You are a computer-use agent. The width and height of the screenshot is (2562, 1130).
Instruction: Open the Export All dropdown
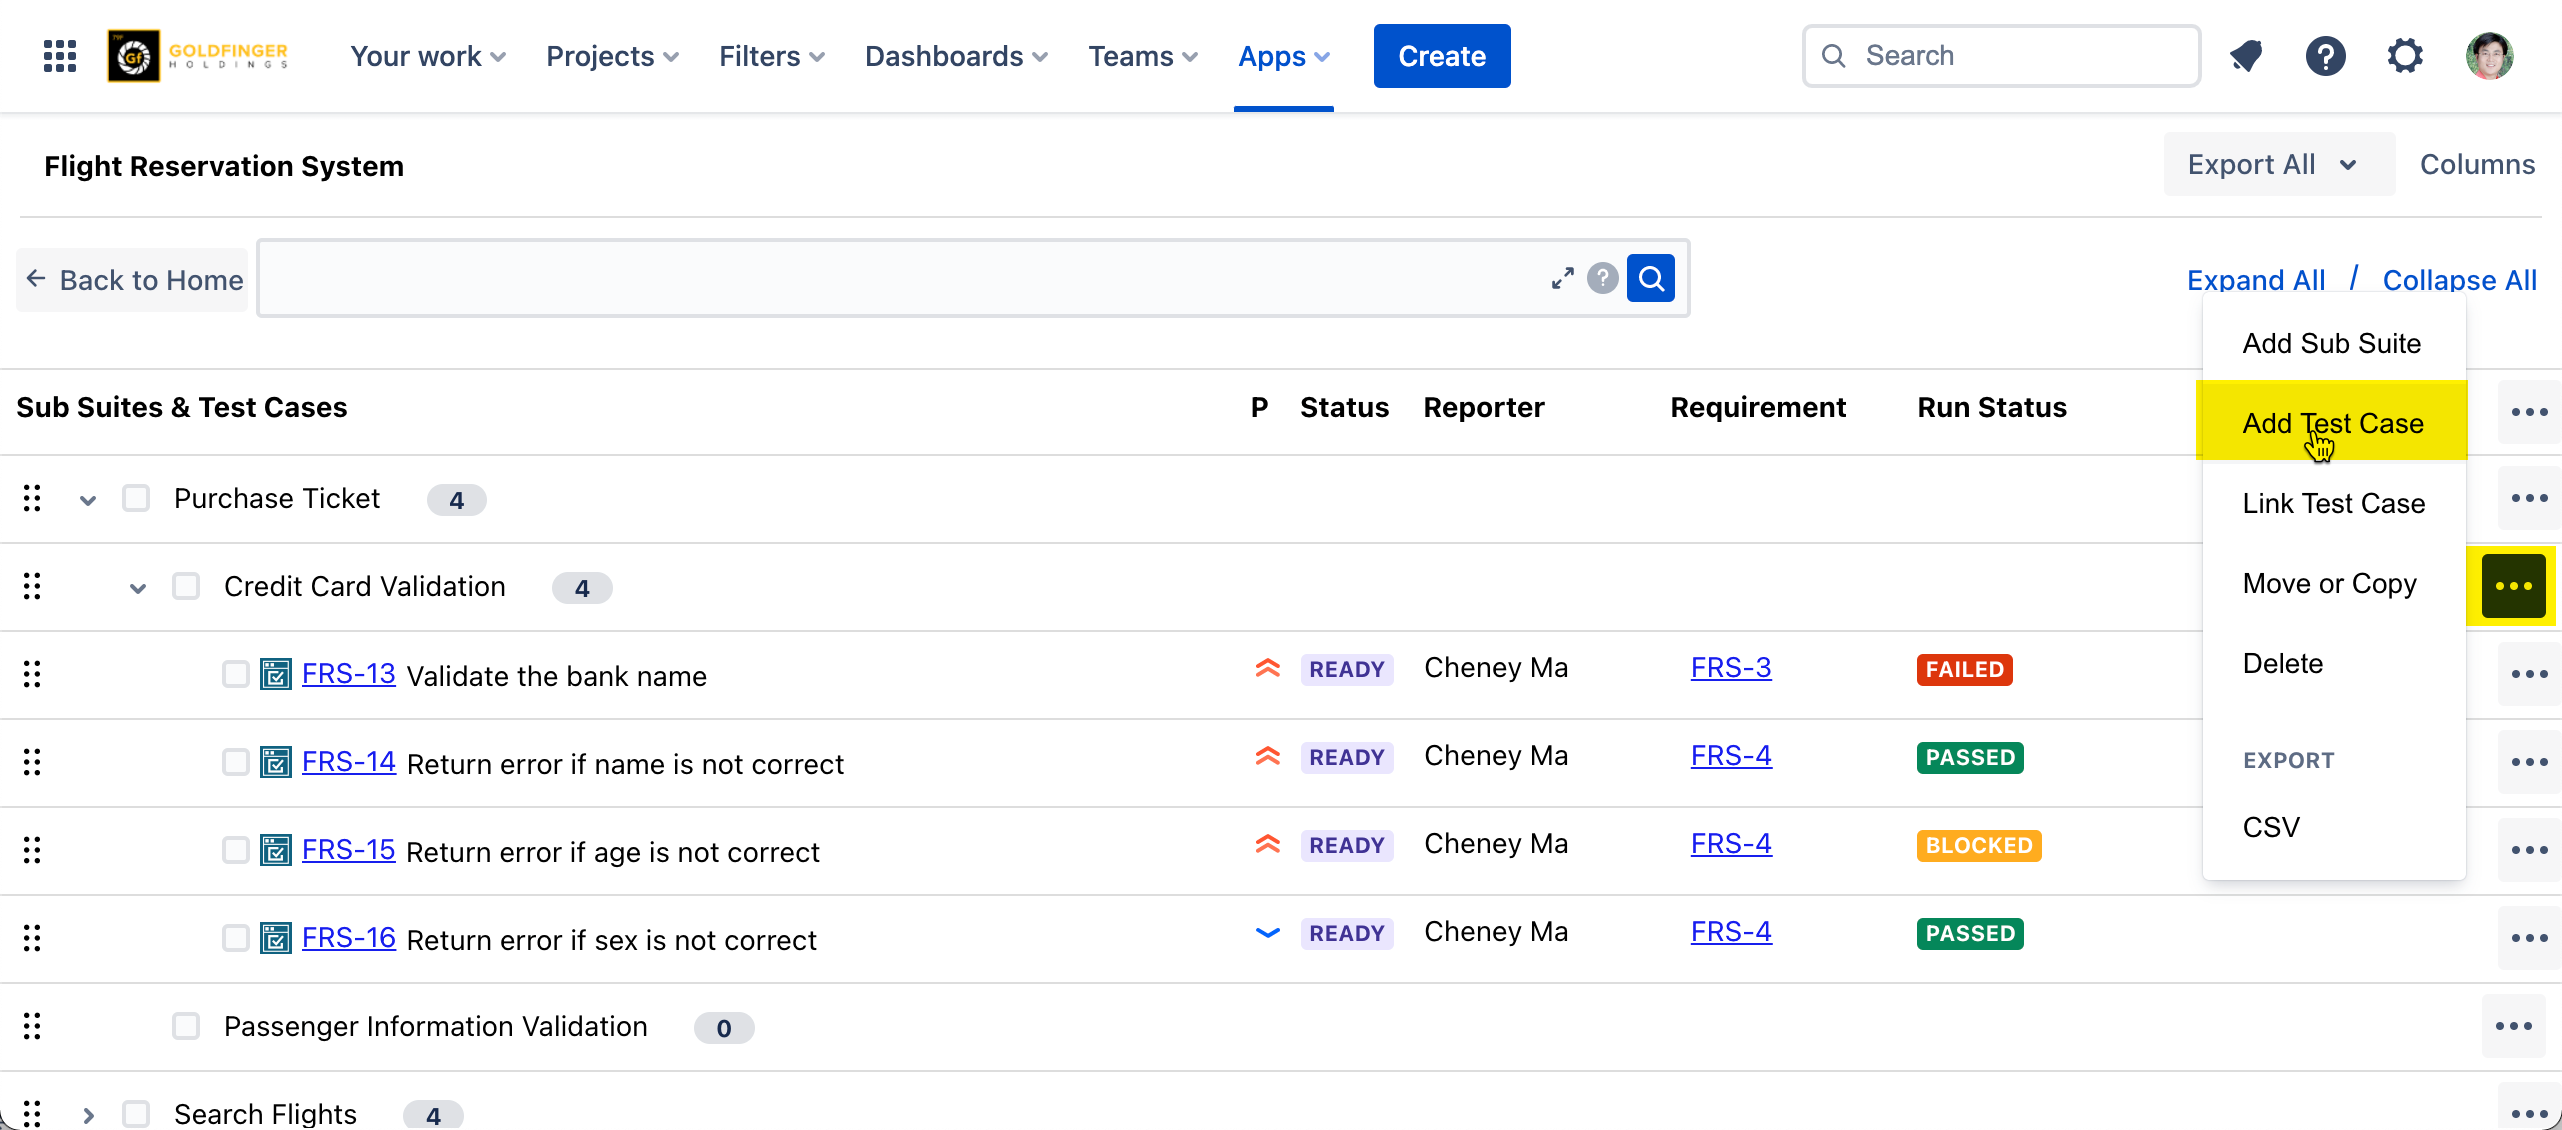2278,164
